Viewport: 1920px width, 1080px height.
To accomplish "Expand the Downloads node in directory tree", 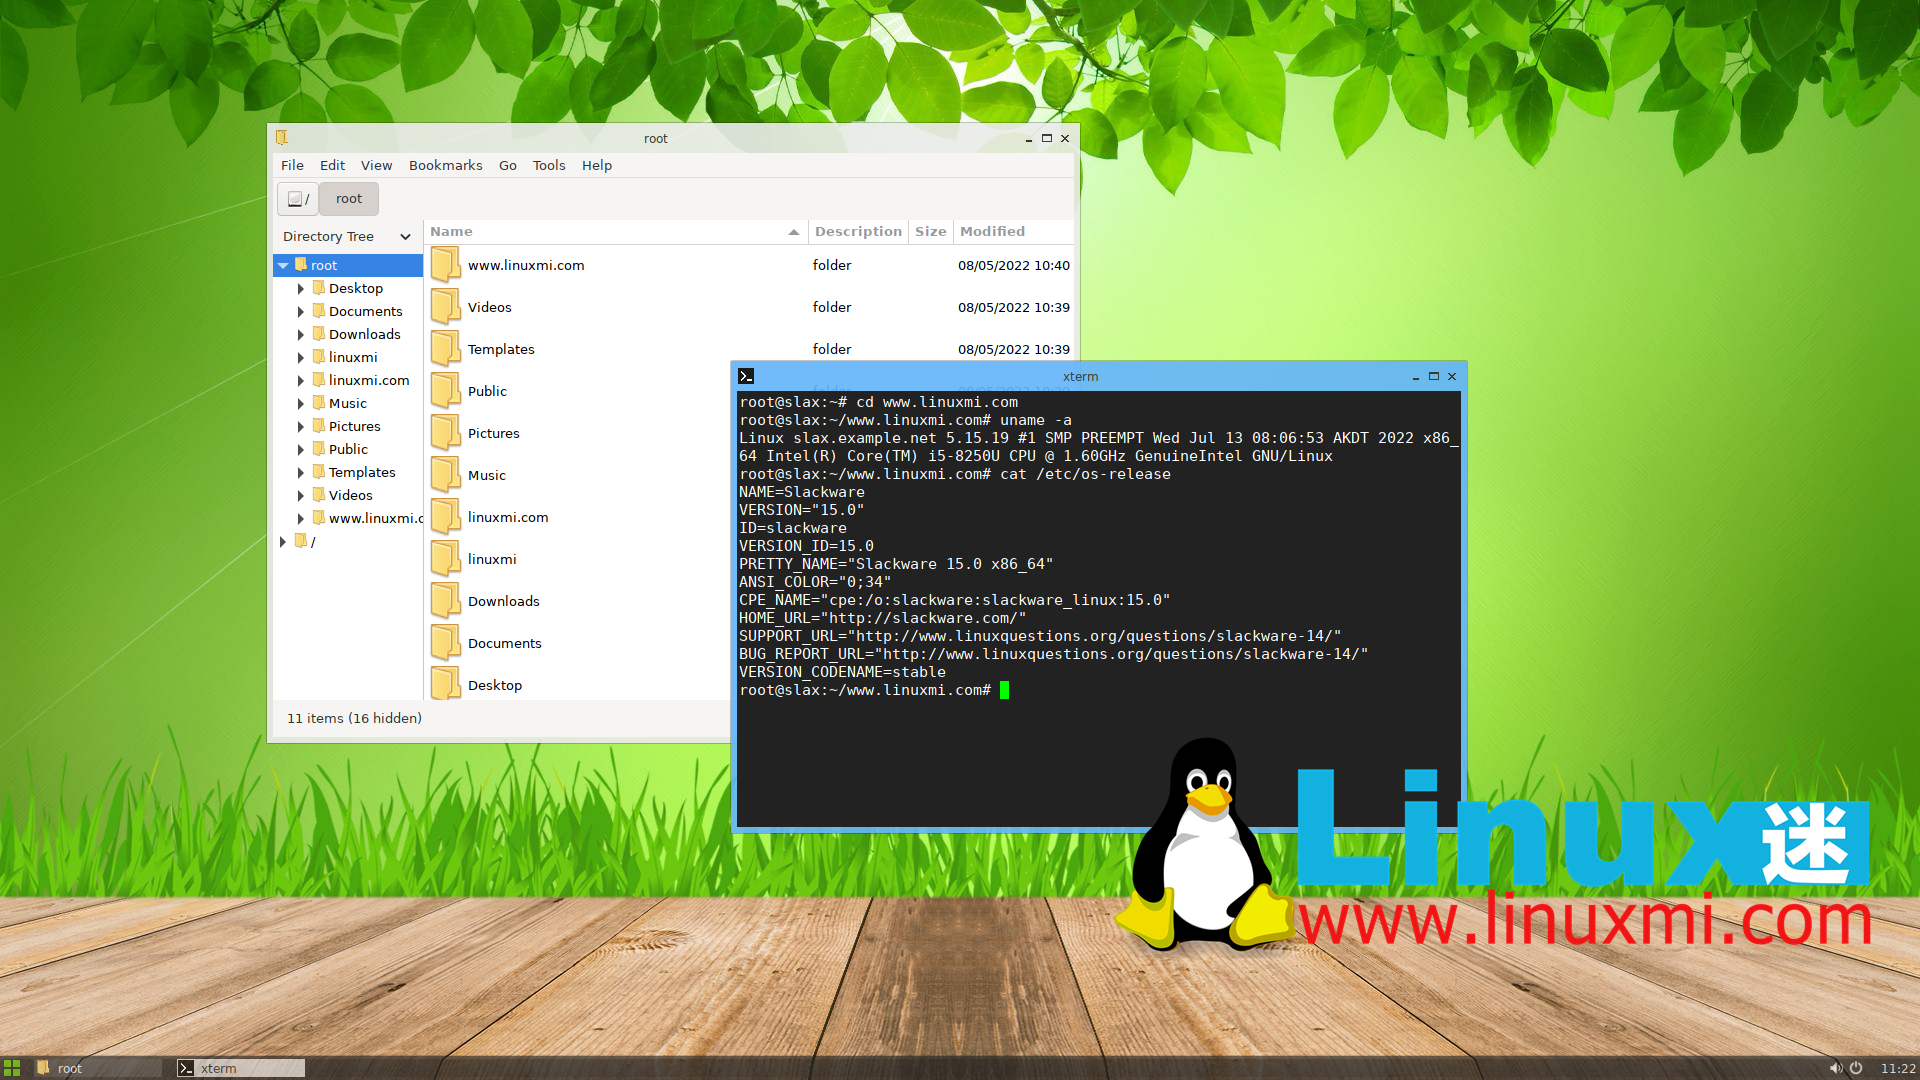I will pos(301,334).
